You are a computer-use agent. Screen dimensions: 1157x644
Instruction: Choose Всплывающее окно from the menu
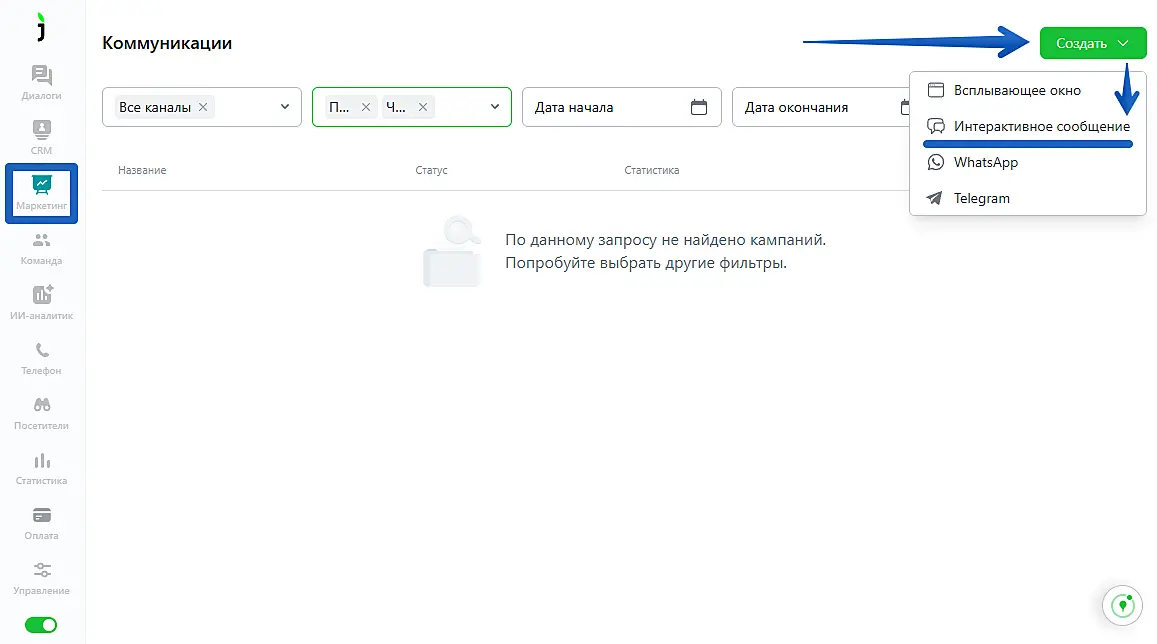[x=1016, y=90]
